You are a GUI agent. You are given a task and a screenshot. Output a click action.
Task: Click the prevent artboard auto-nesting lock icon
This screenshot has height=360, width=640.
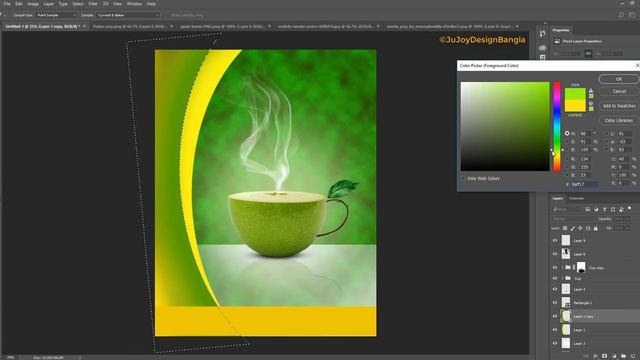click(588, 229)
